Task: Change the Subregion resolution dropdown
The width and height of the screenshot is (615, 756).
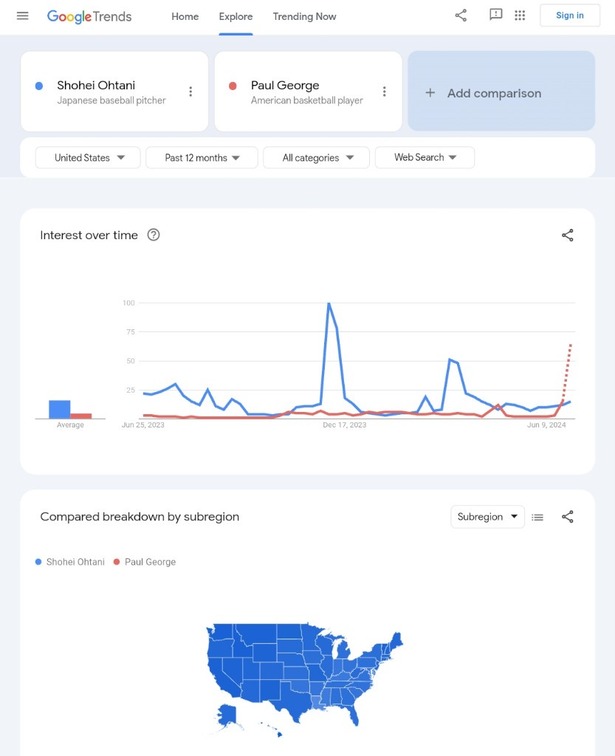Action: coord(487,517)
